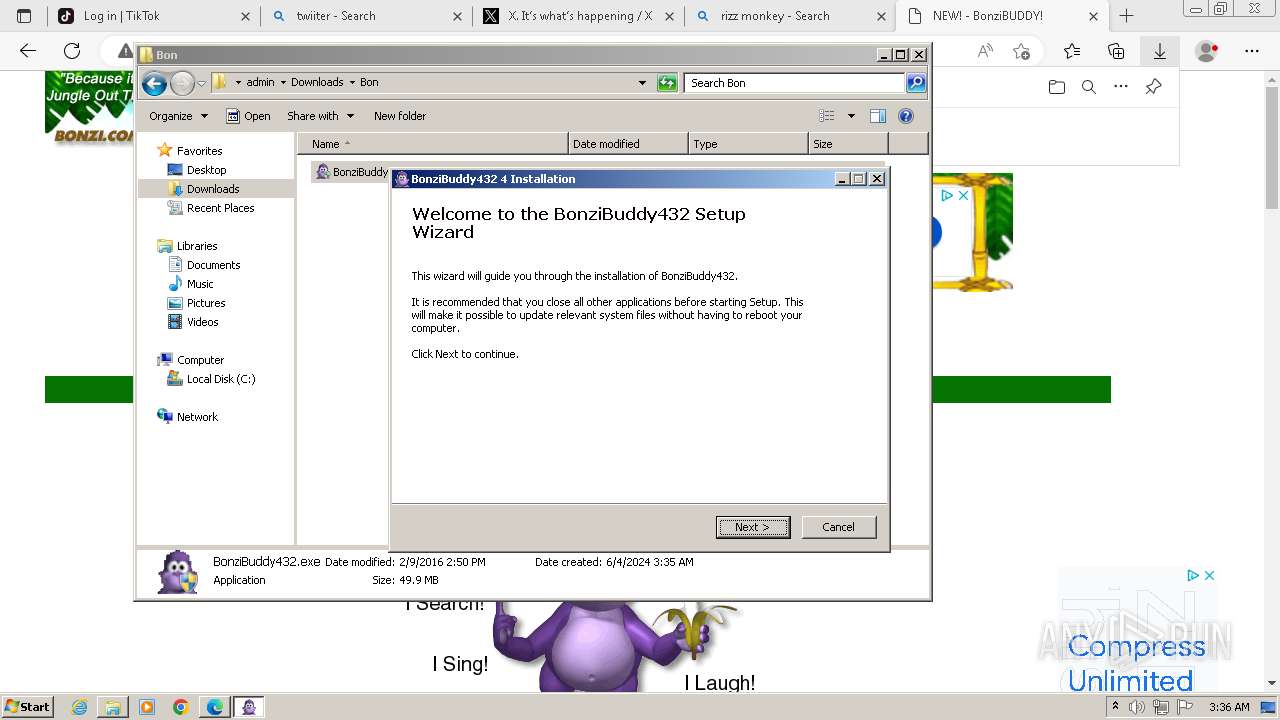Sort files by Name column
Image resolution: width=1280 pixels, height=720 pixels.
(432, 144)
